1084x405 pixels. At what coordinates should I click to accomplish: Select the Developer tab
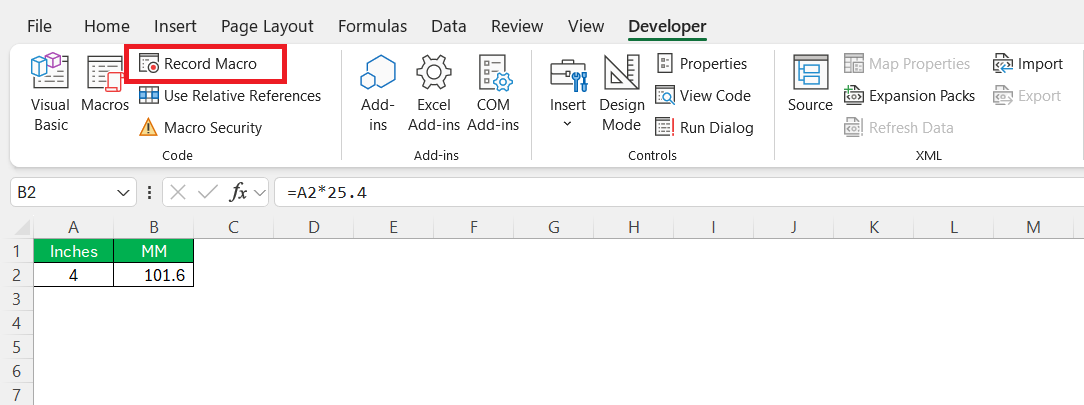pyautogui.click(x=667, y=26)
